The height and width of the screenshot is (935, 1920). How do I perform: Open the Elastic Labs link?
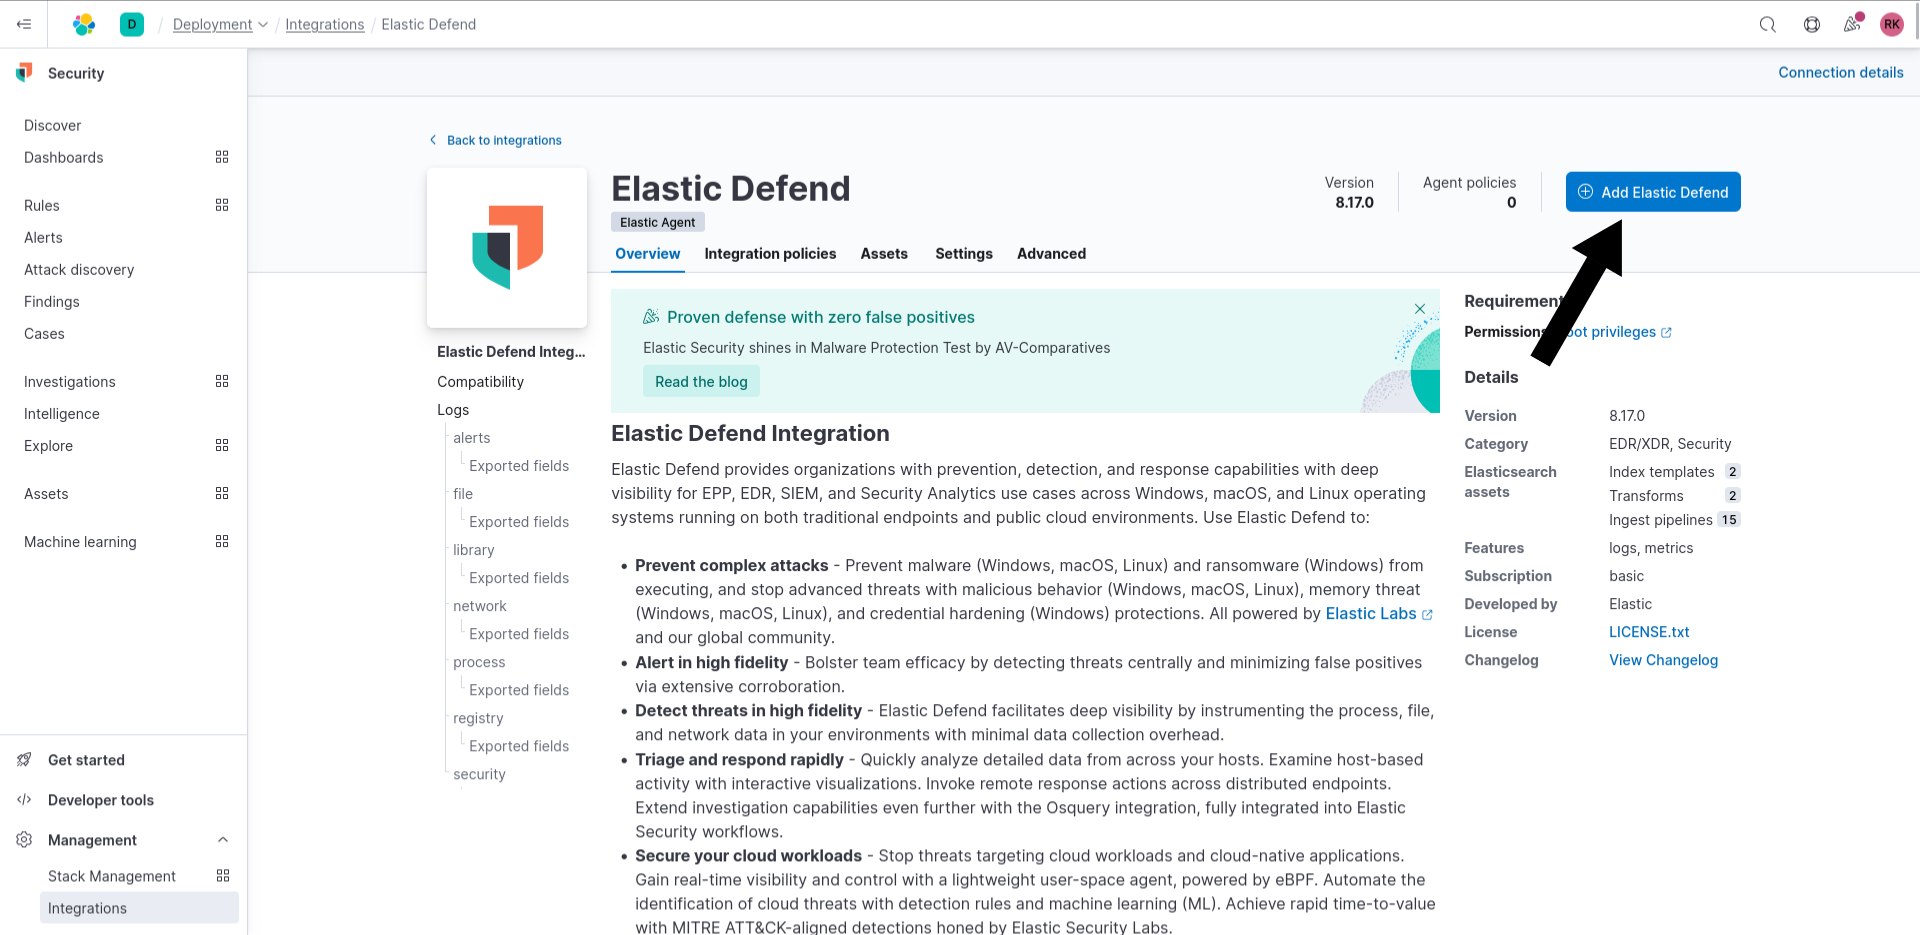[x=1371, y=614]
